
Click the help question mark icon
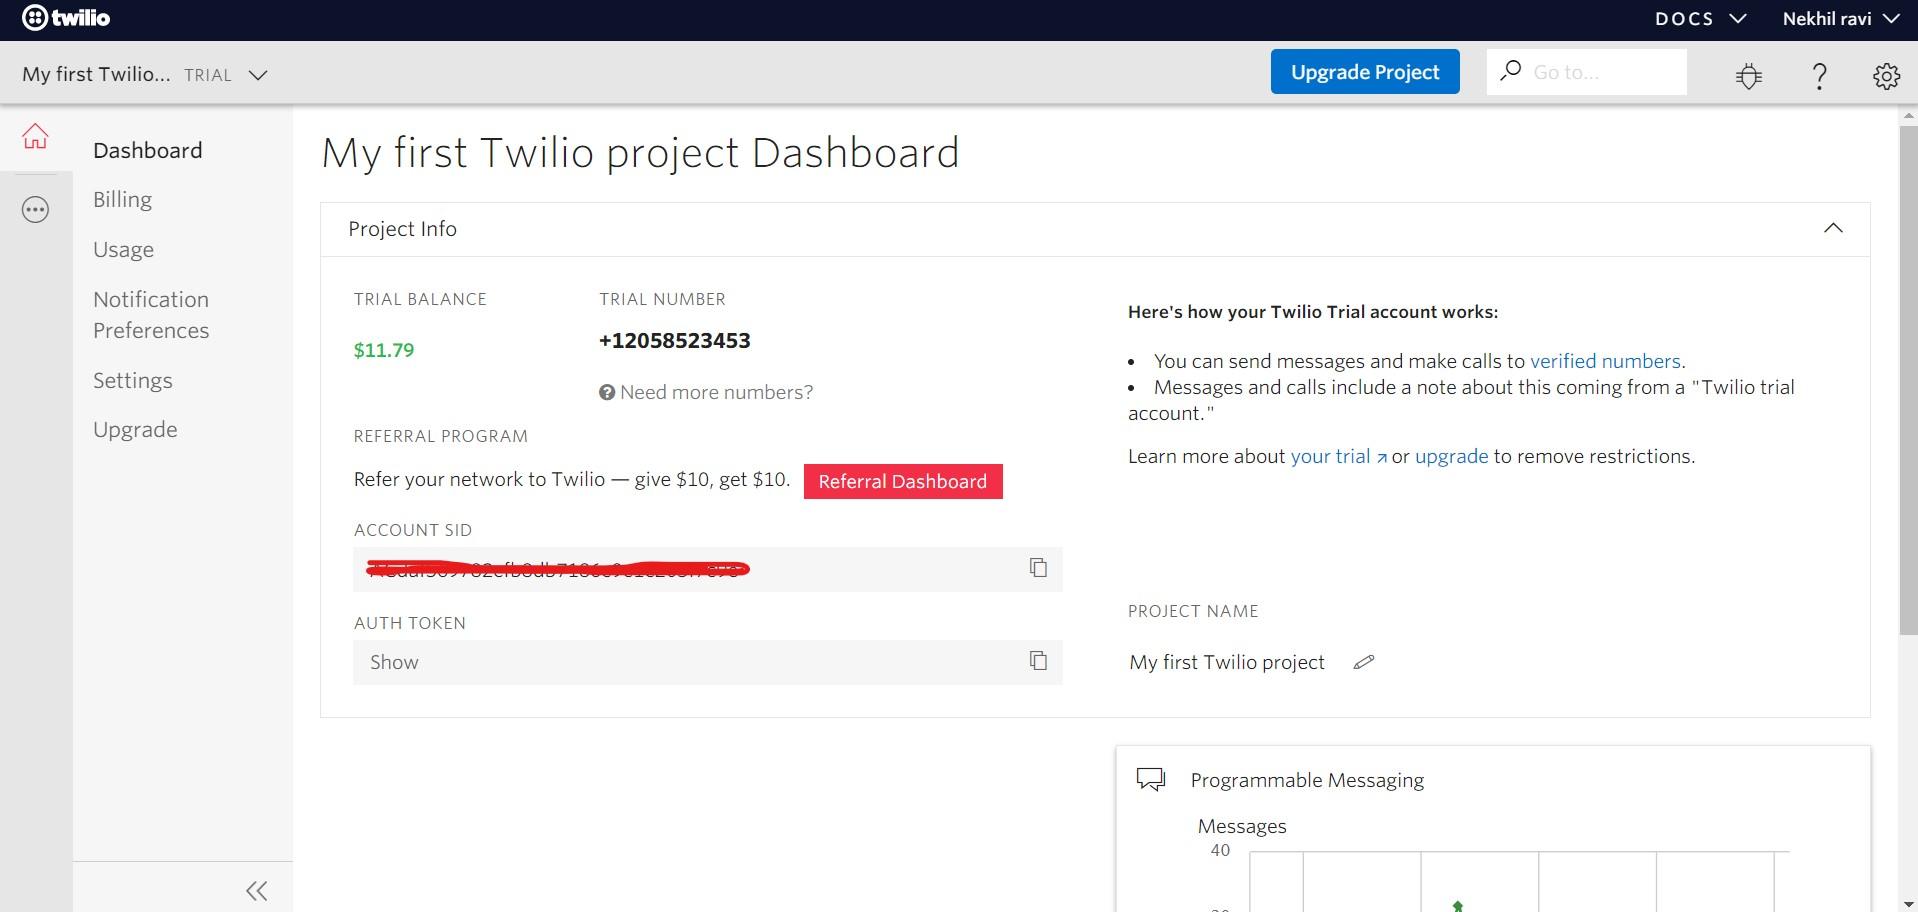coord(1819,75)
